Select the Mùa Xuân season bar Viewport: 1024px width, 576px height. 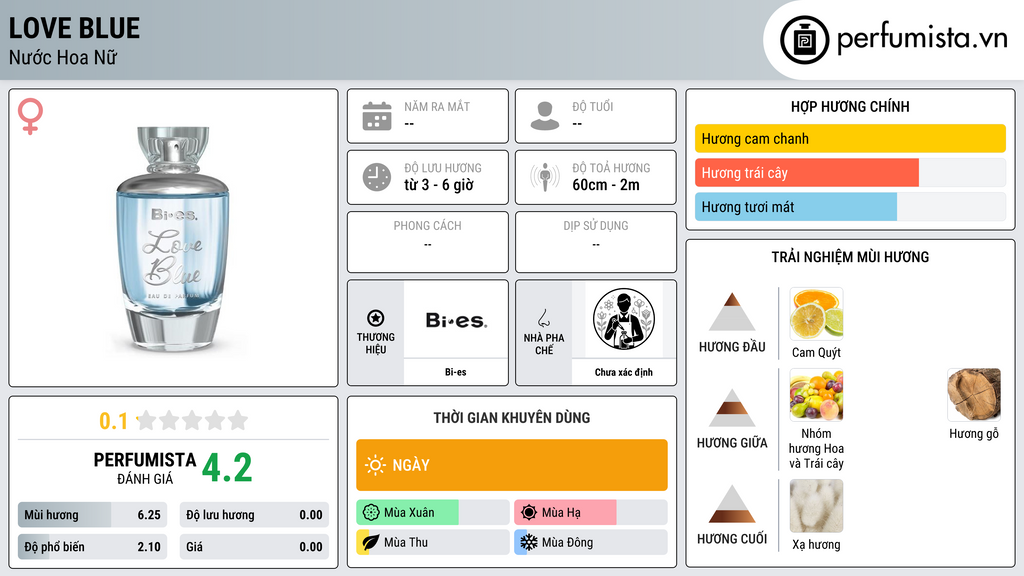click(x=432, y=512)
